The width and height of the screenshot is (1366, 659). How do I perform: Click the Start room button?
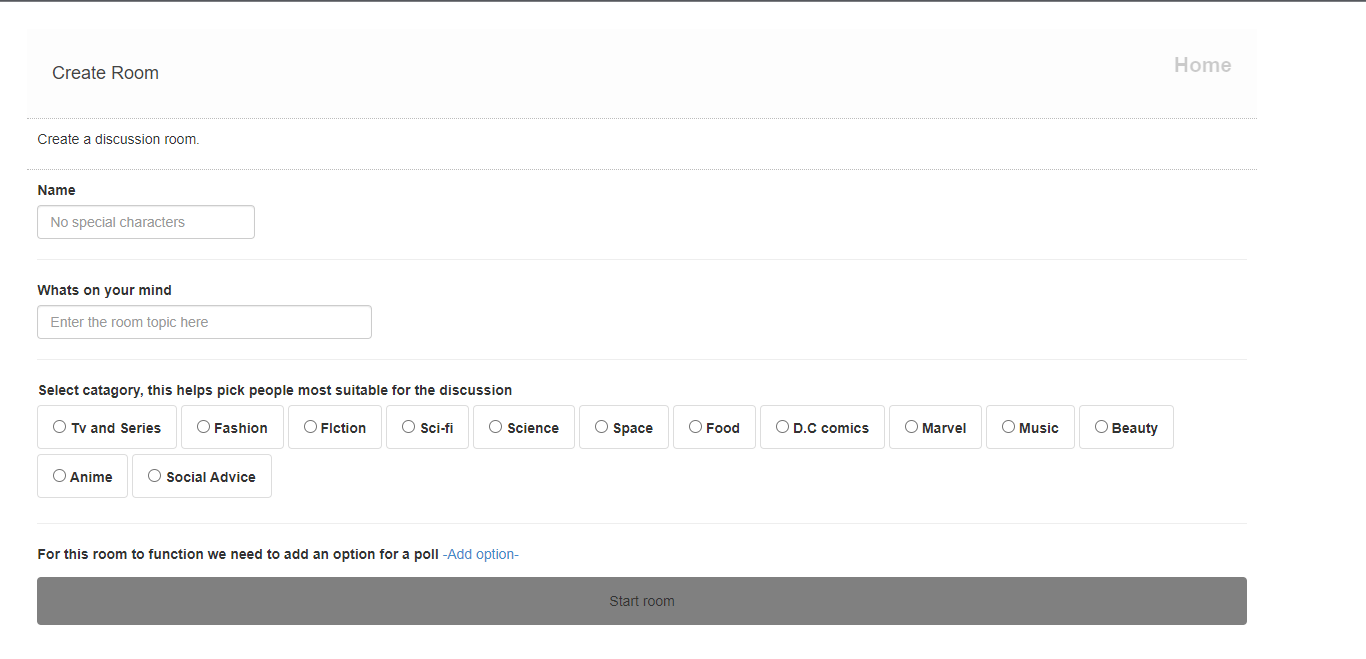pos(642,601)
